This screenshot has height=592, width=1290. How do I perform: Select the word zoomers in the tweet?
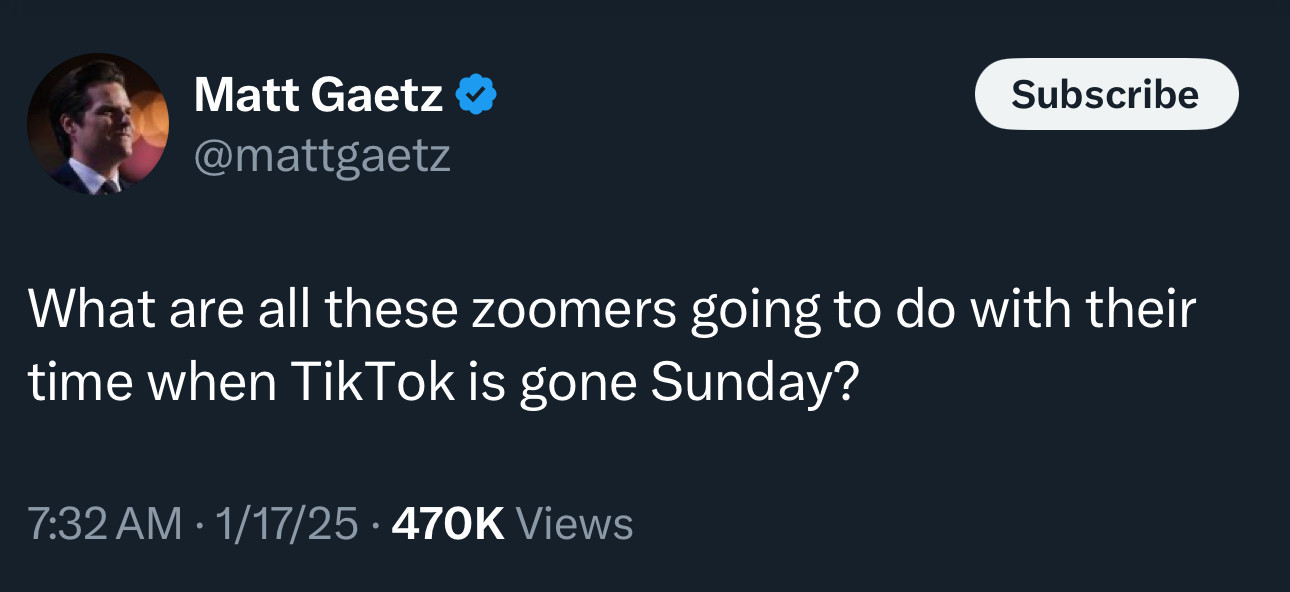573,310
